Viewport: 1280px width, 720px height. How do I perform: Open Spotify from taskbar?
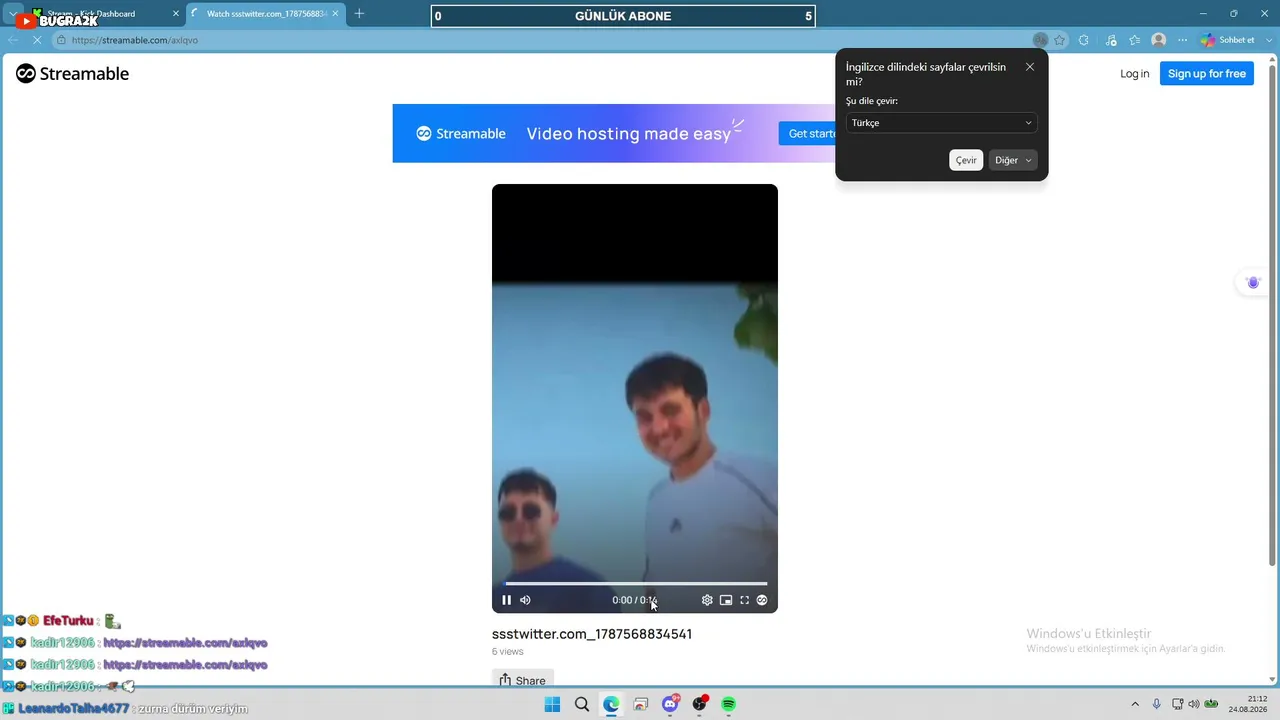pos(729,704)
